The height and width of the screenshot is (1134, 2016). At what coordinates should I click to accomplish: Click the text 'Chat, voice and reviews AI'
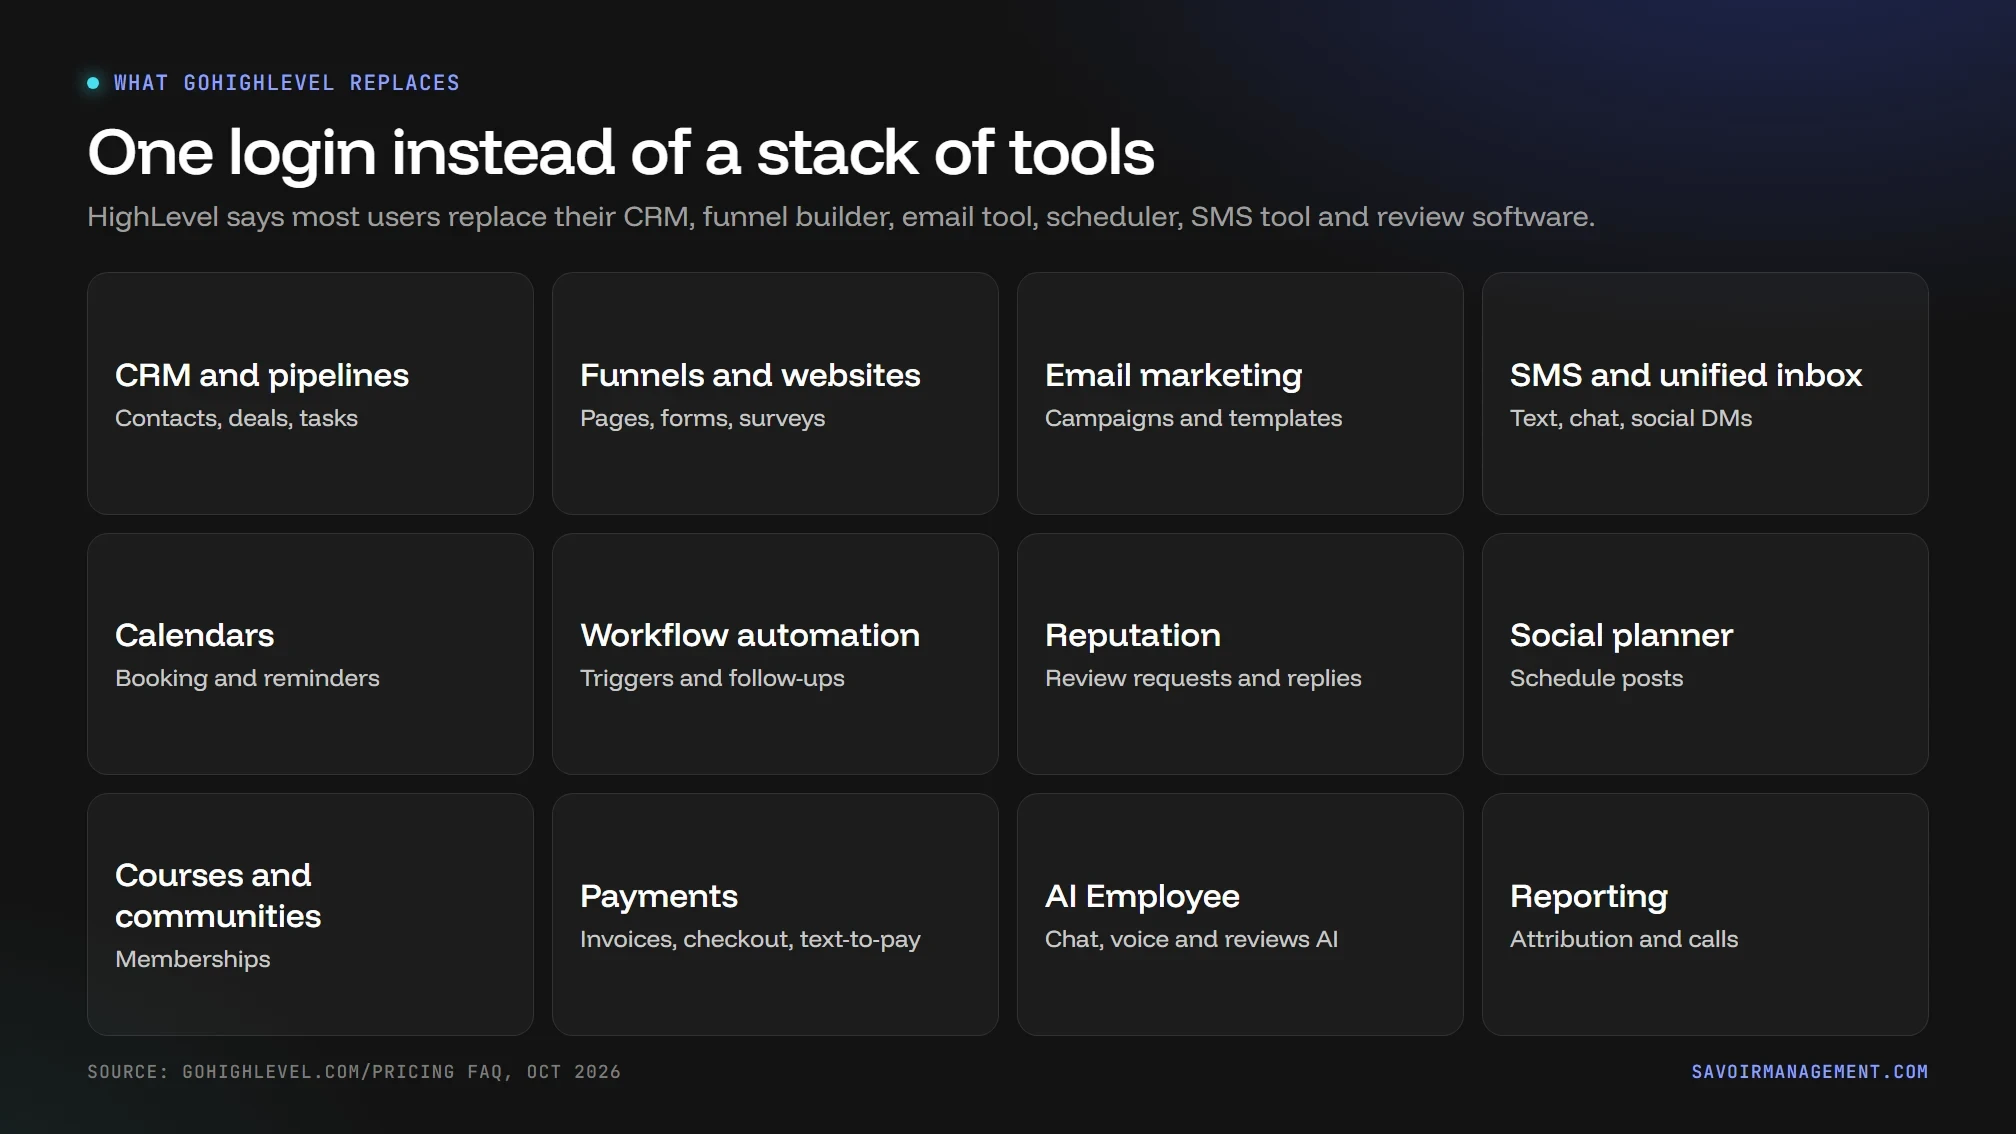coord(1191,939)
